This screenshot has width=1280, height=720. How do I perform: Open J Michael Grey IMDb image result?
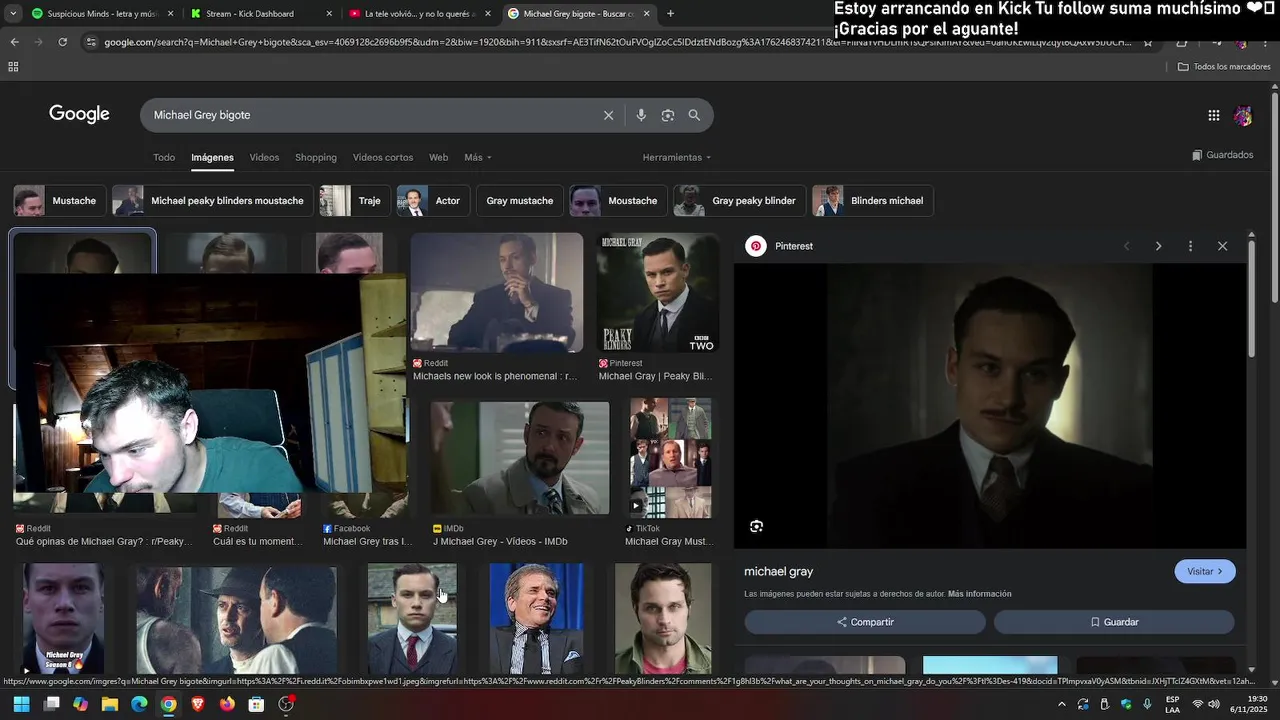[520, 458]
